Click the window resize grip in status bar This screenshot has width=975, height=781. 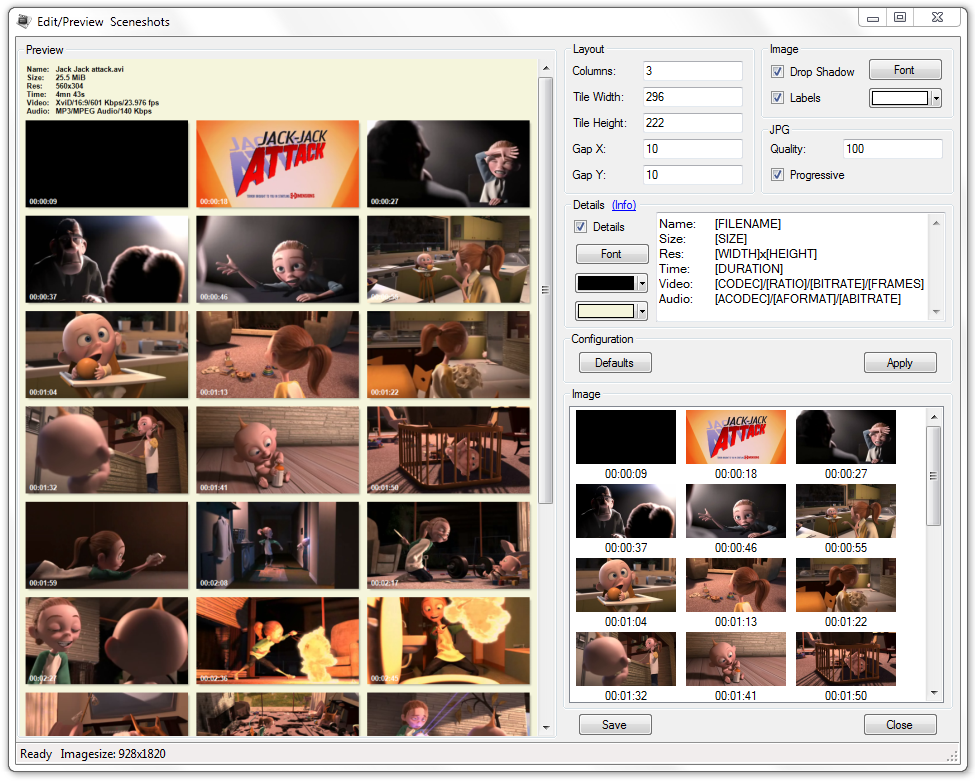952,756
